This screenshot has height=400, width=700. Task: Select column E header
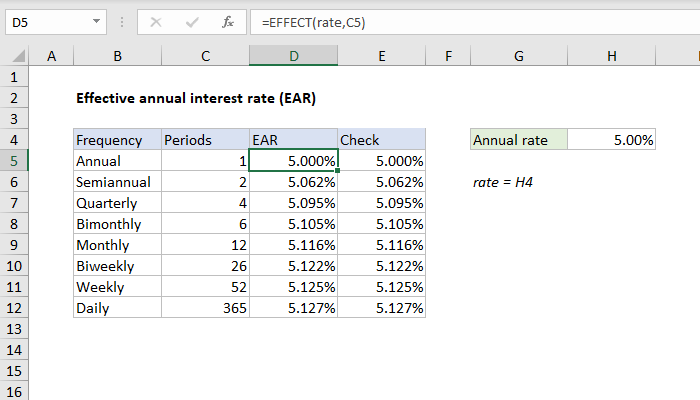[x=382, y=56]
